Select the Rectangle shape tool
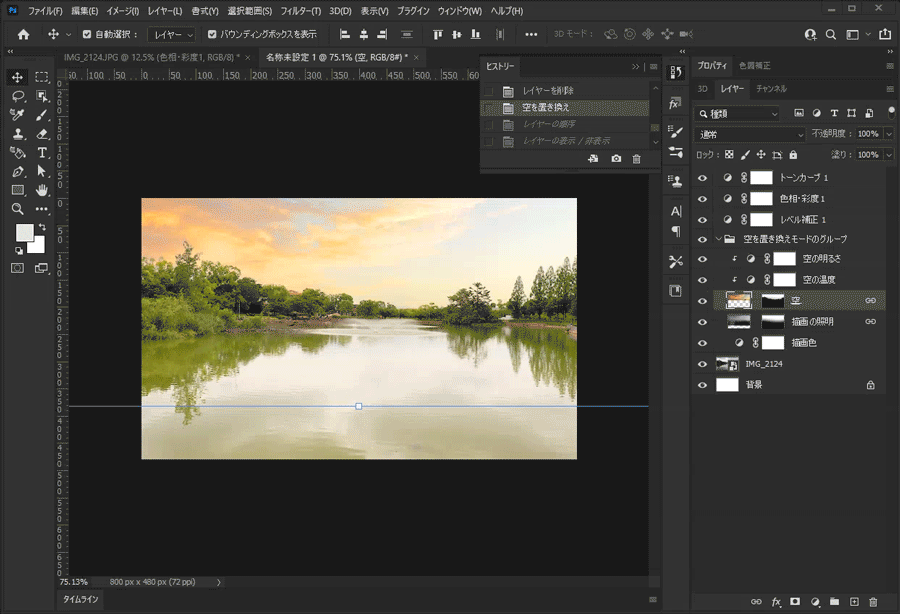Screen dimensions: 900x614 tap(18, 190)
